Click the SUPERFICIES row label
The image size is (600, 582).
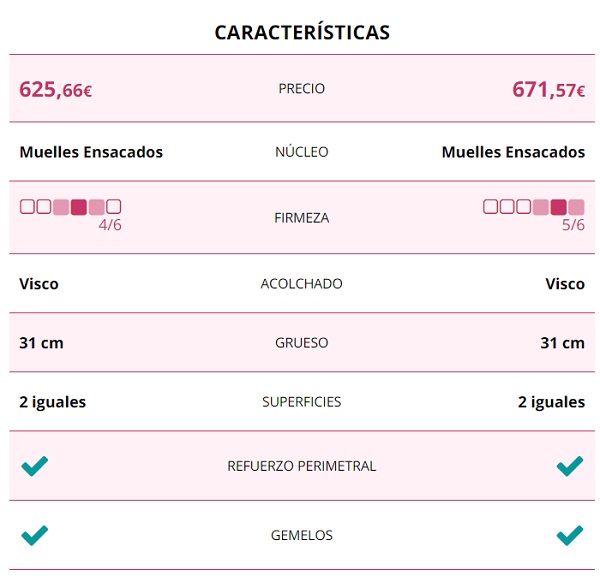(301, 402)
